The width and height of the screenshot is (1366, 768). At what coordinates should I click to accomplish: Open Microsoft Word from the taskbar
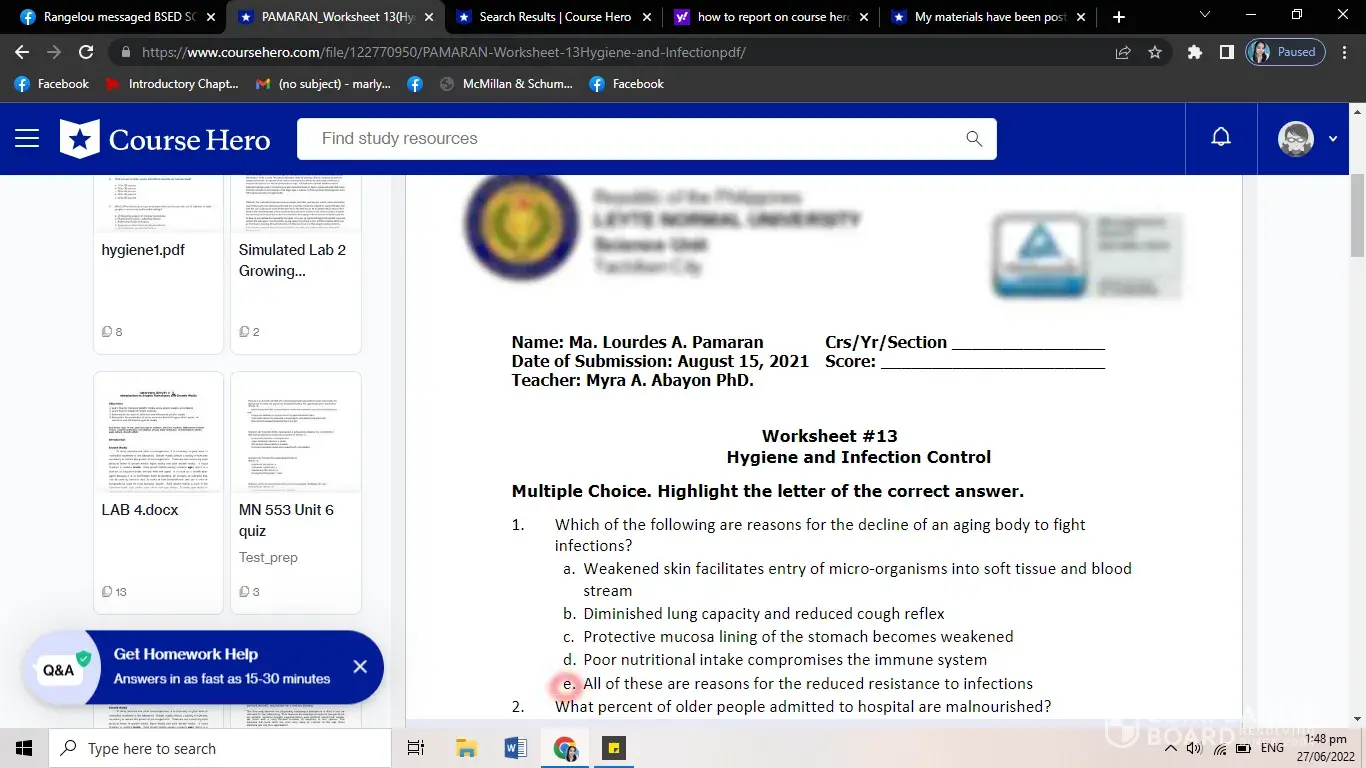tap(516, 748)
